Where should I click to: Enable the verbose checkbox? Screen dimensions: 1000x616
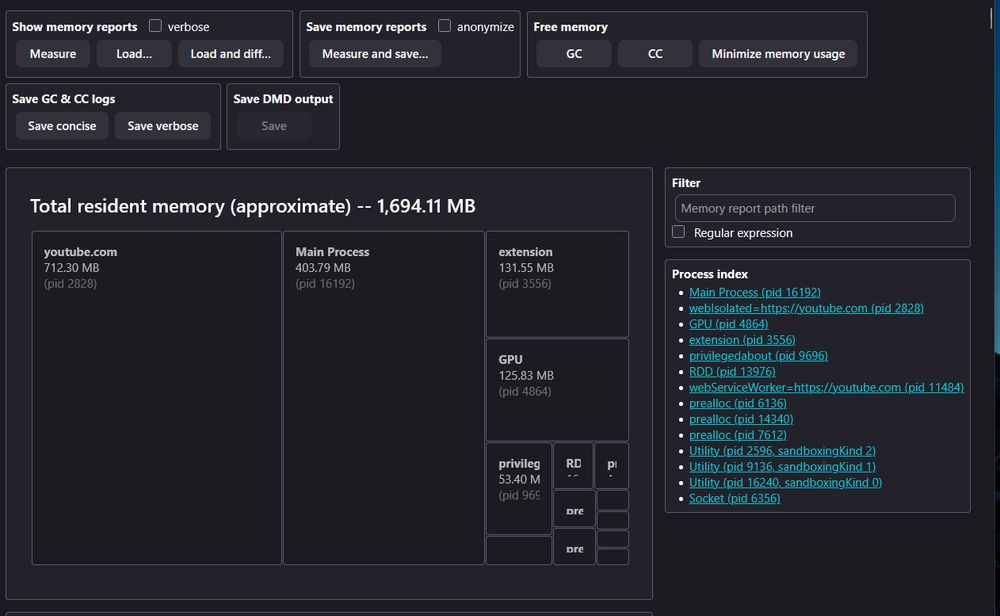pyautogui.click(x=155, y=26)
